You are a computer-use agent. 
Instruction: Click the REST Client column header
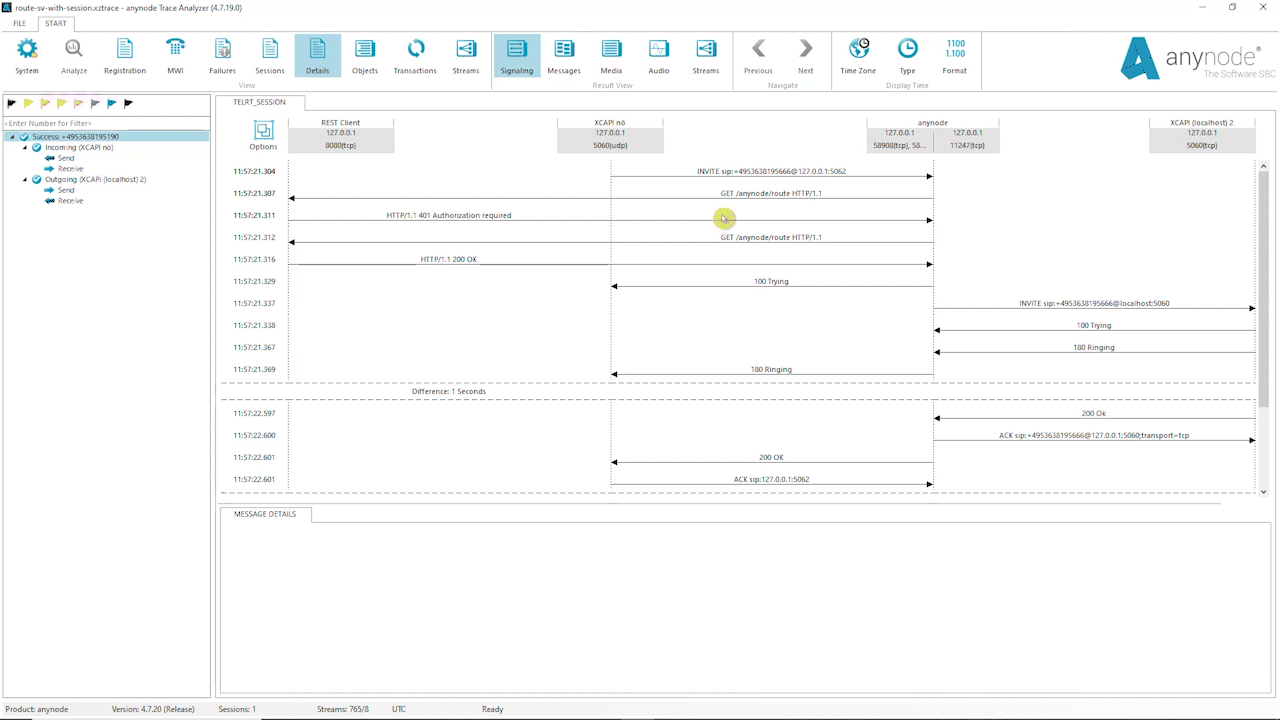341,135
